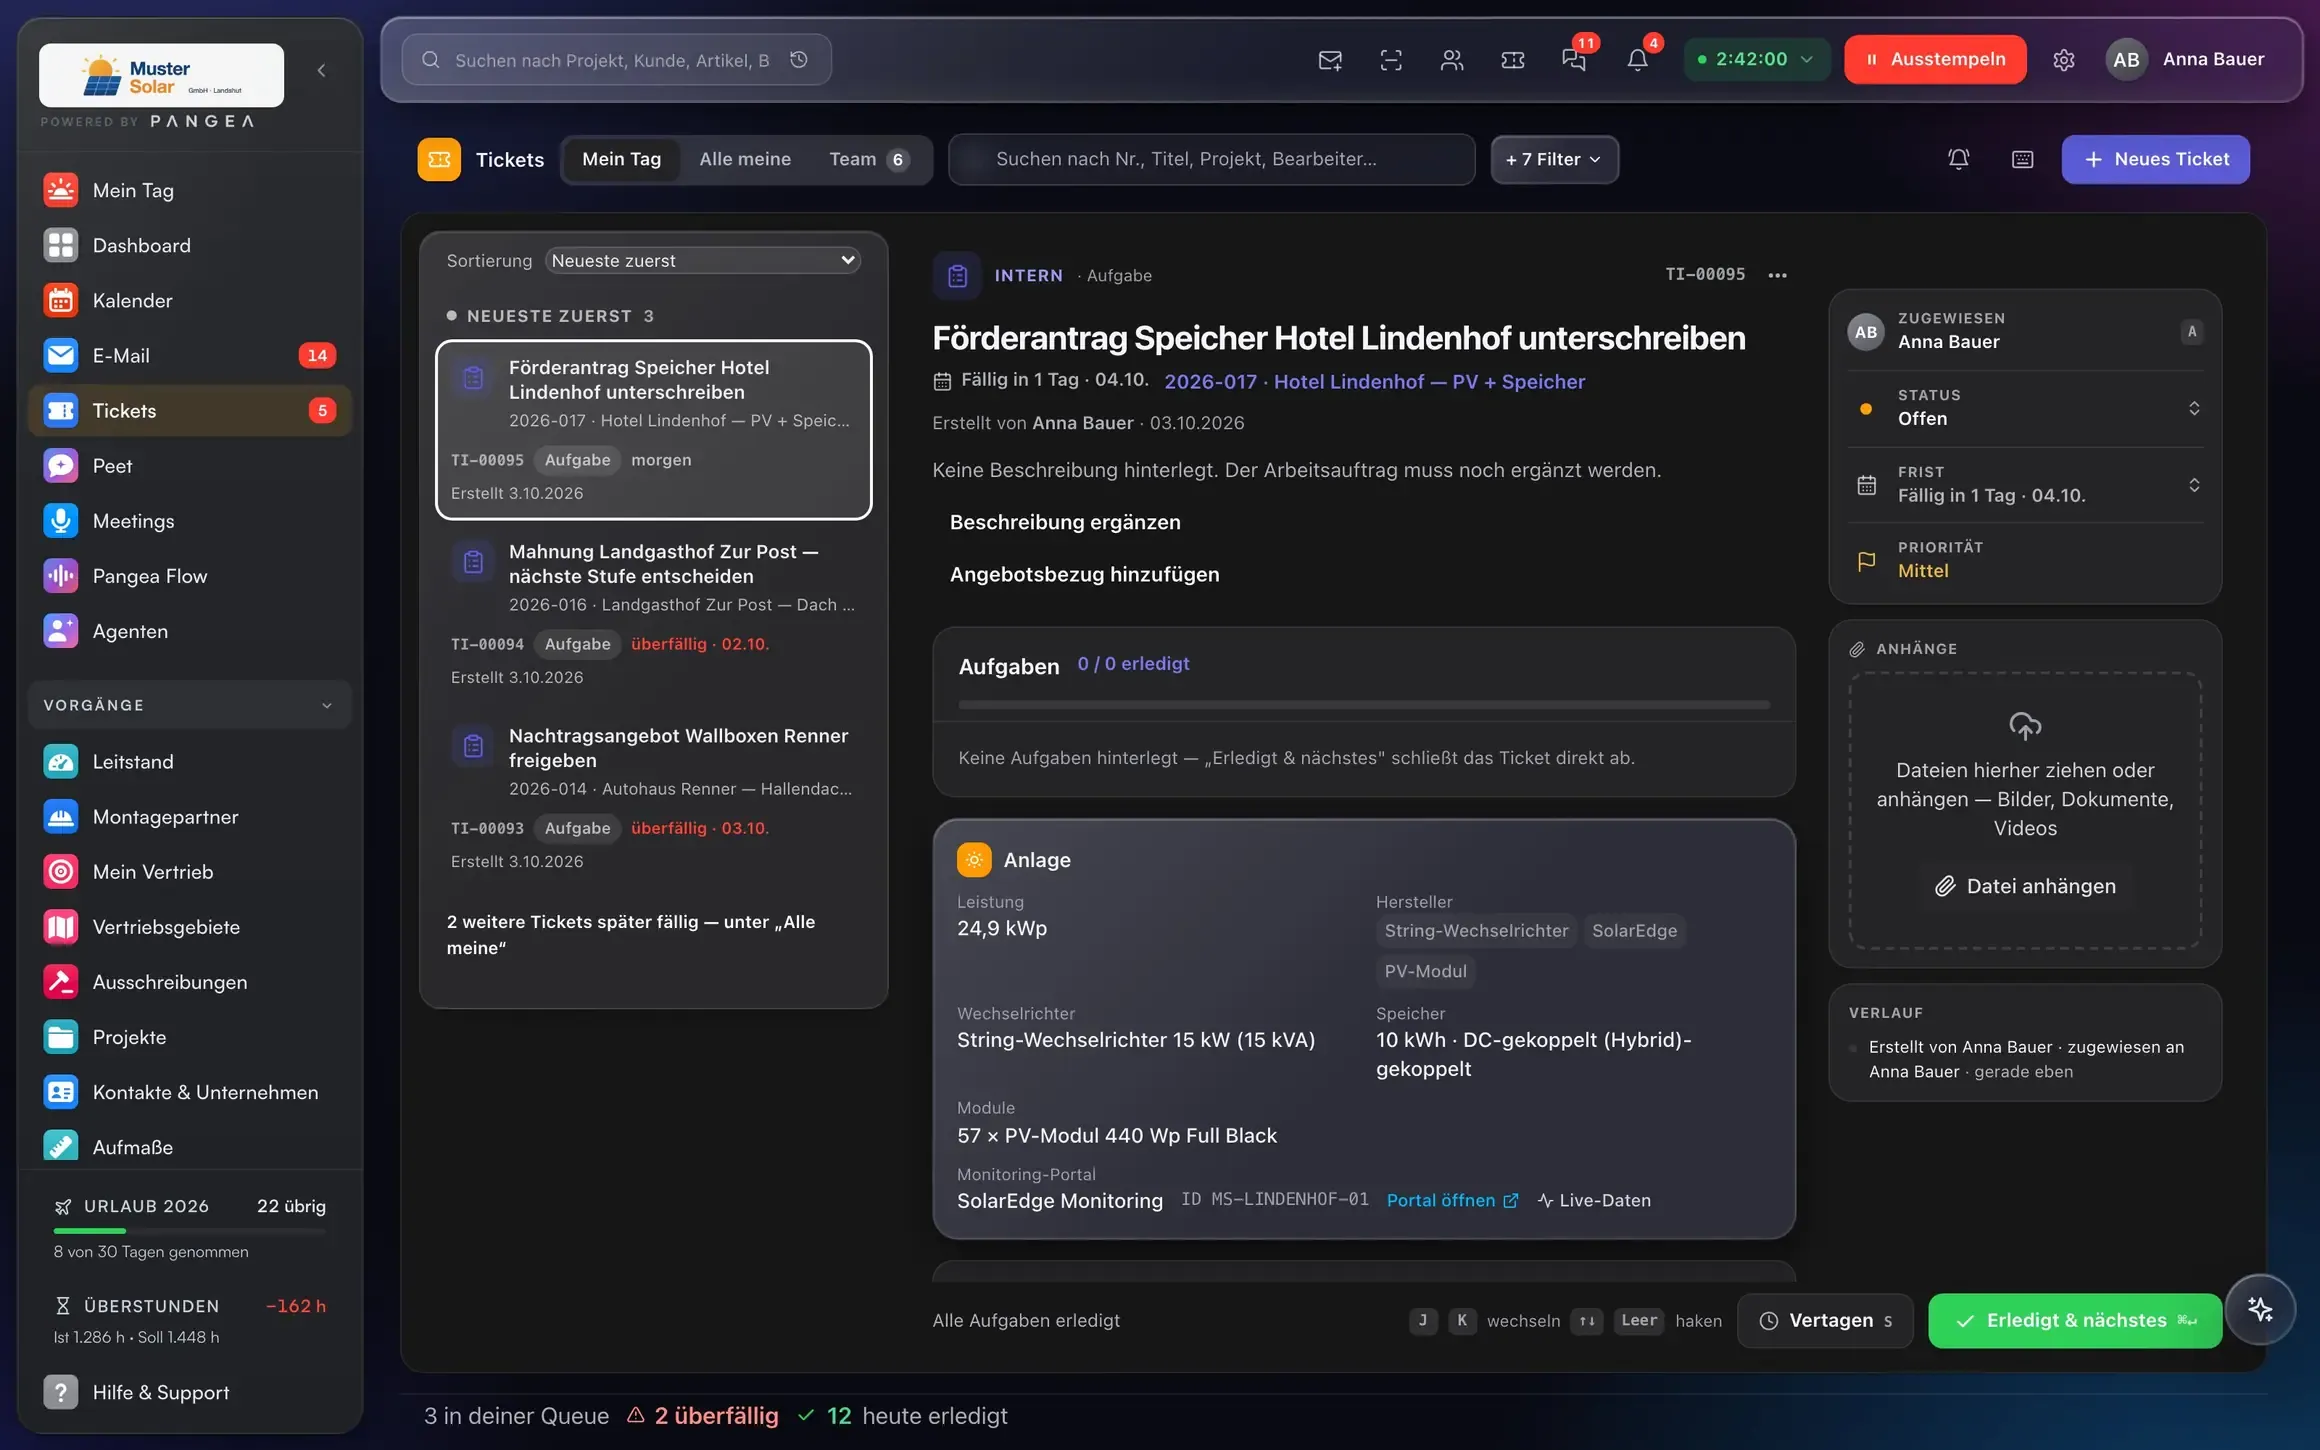Collapse the sidebar with the chevron arrow
Viewport: 2320px width, 1450px height.
tap(321, 70)
